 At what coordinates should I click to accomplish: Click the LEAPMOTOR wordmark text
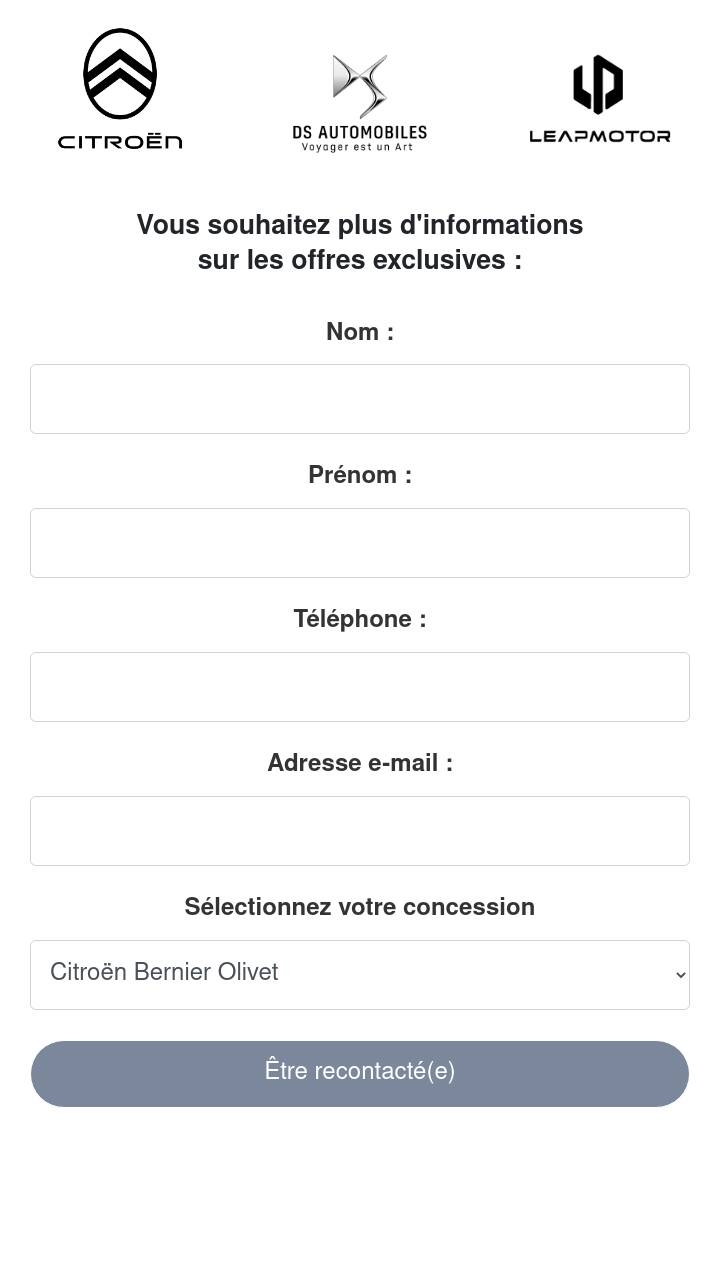(x=600, y=136)
